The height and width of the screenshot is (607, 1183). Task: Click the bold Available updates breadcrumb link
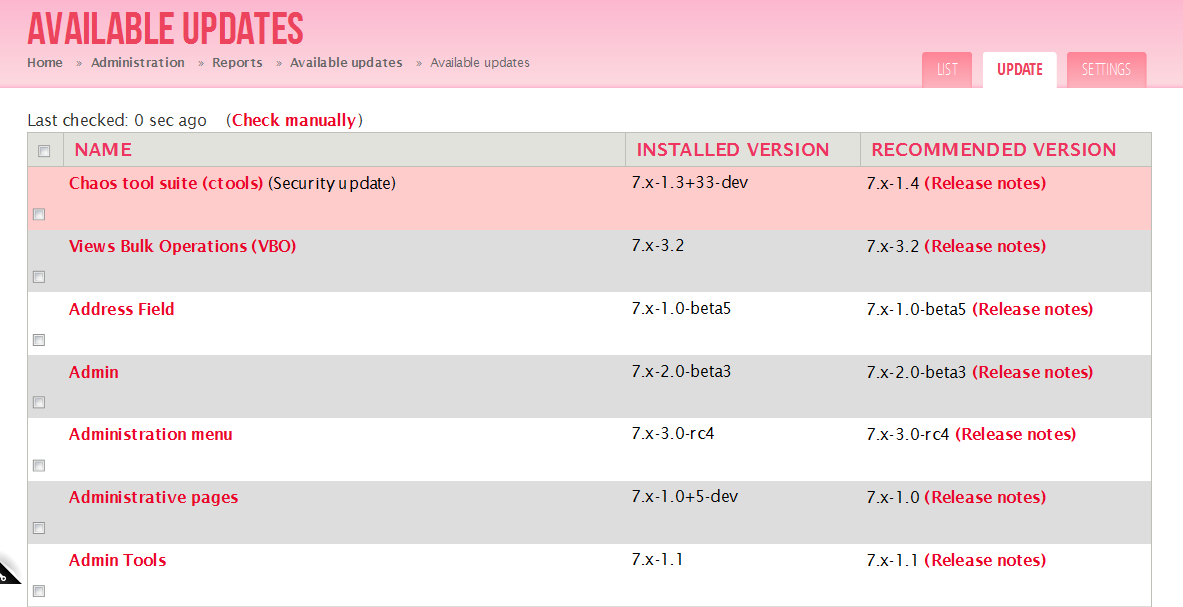click(346, 63)
